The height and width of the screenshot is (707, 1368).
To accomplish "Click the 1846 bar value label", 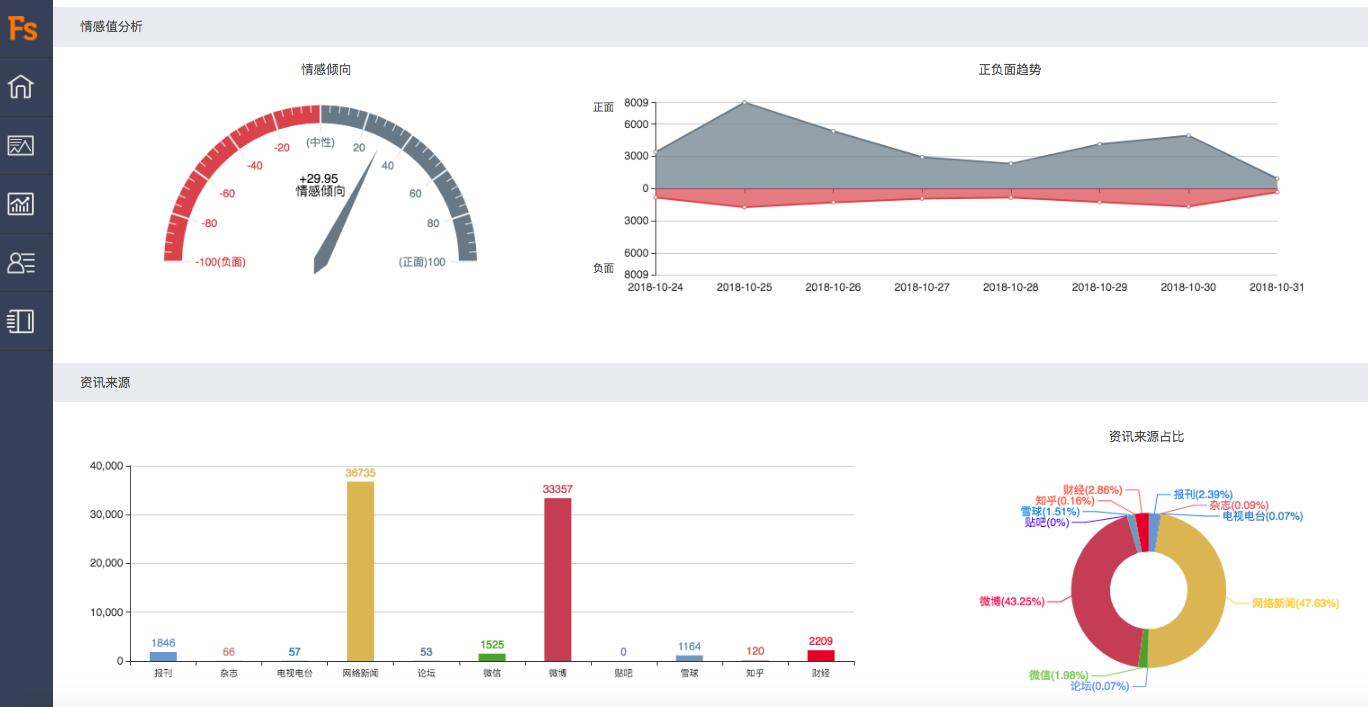I will (x=163, y=643).
